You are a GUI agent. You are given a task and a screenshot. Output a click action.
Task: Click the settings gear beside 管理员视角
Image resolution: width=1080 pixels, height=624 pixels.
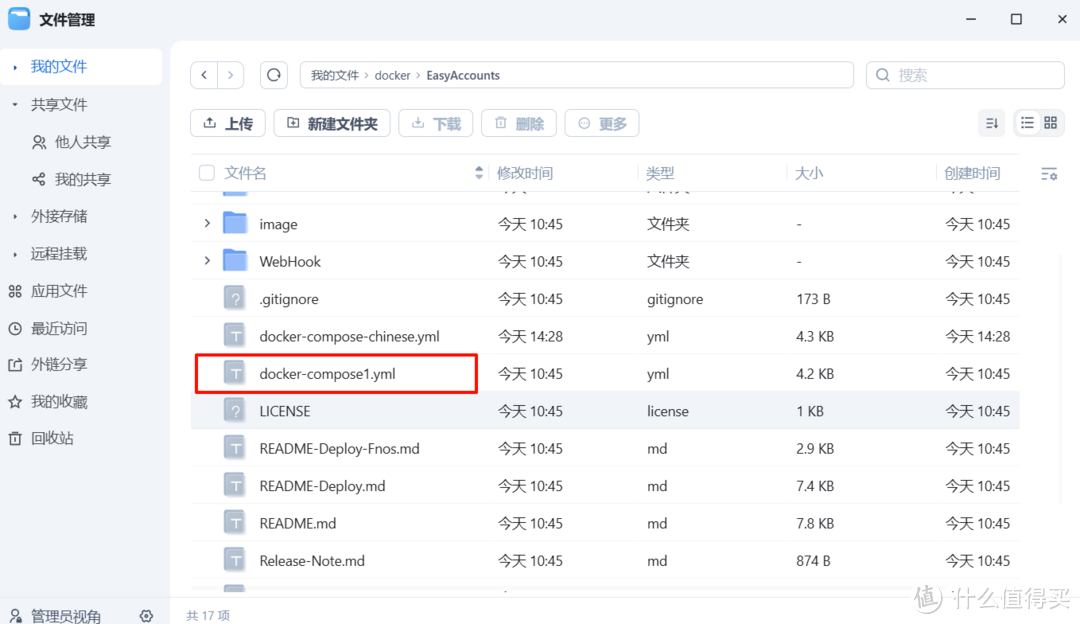click(146, 616)
